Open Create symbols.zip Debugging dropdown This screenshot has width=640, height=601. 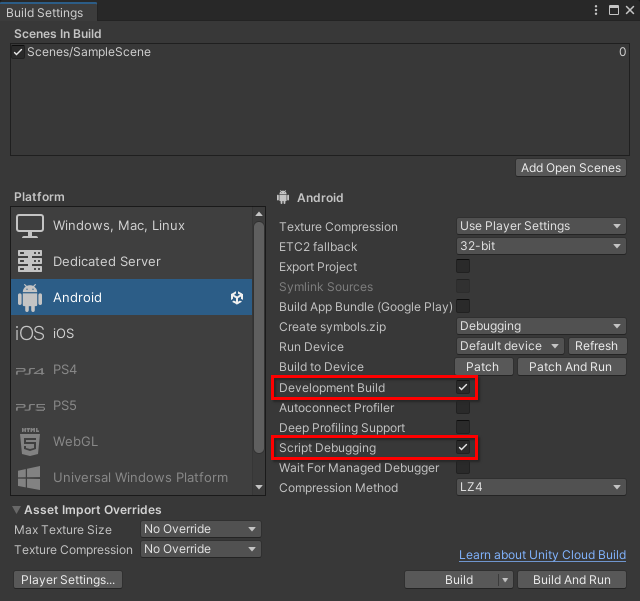click(541, 326)
